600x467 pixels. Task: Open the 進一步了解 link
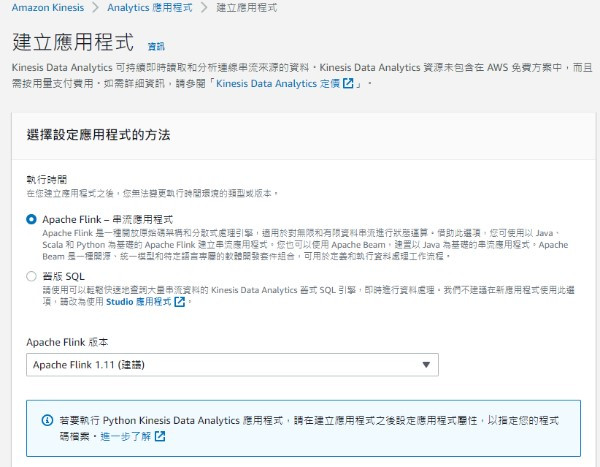coord(126,436)
